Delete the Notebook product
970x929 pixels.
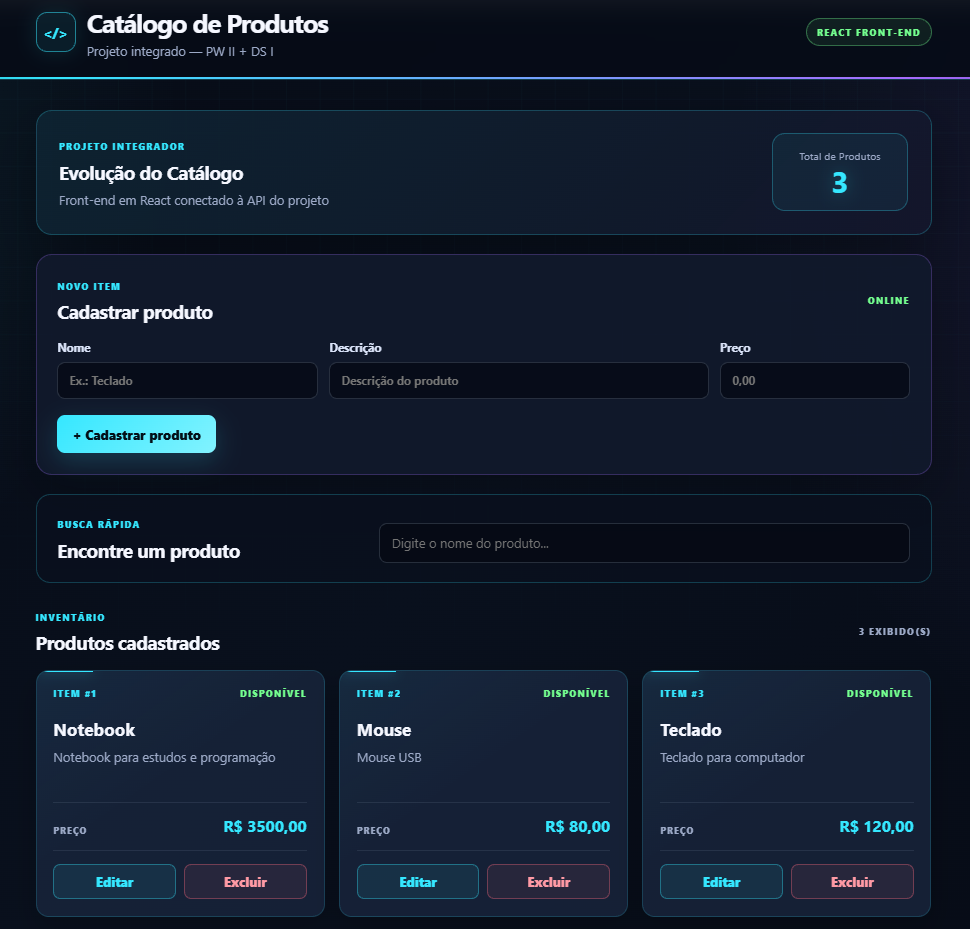coord(245,881)
